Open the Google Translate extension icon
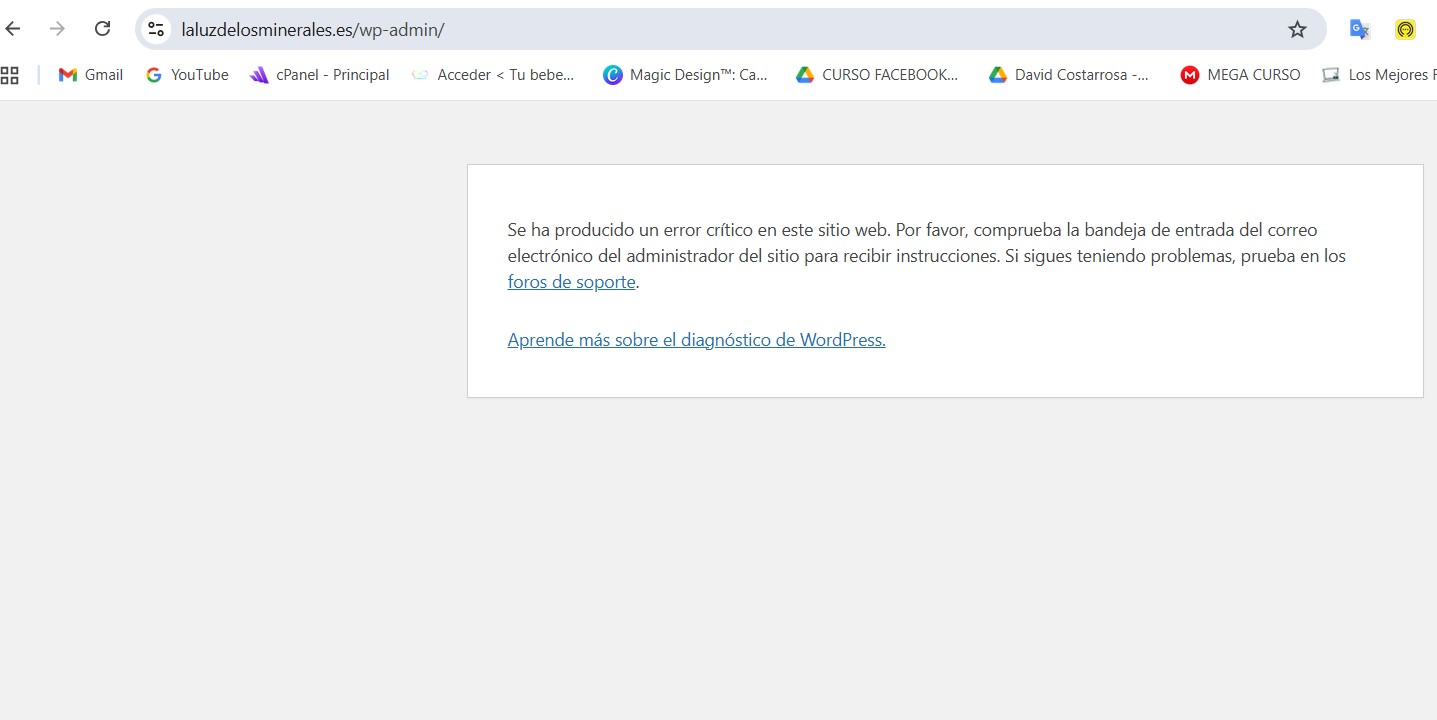 (x=1359, y=29)
